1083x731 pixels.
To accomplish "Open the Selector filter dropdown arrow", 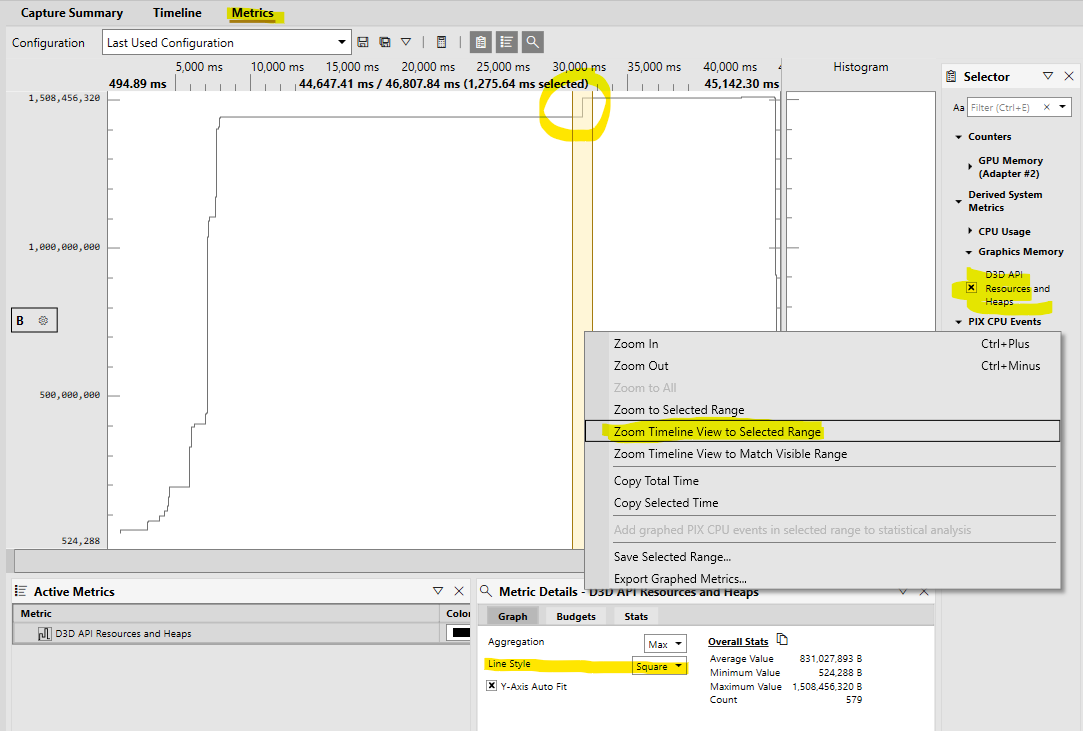I will pyautogui.click(x=1062, y=107).
